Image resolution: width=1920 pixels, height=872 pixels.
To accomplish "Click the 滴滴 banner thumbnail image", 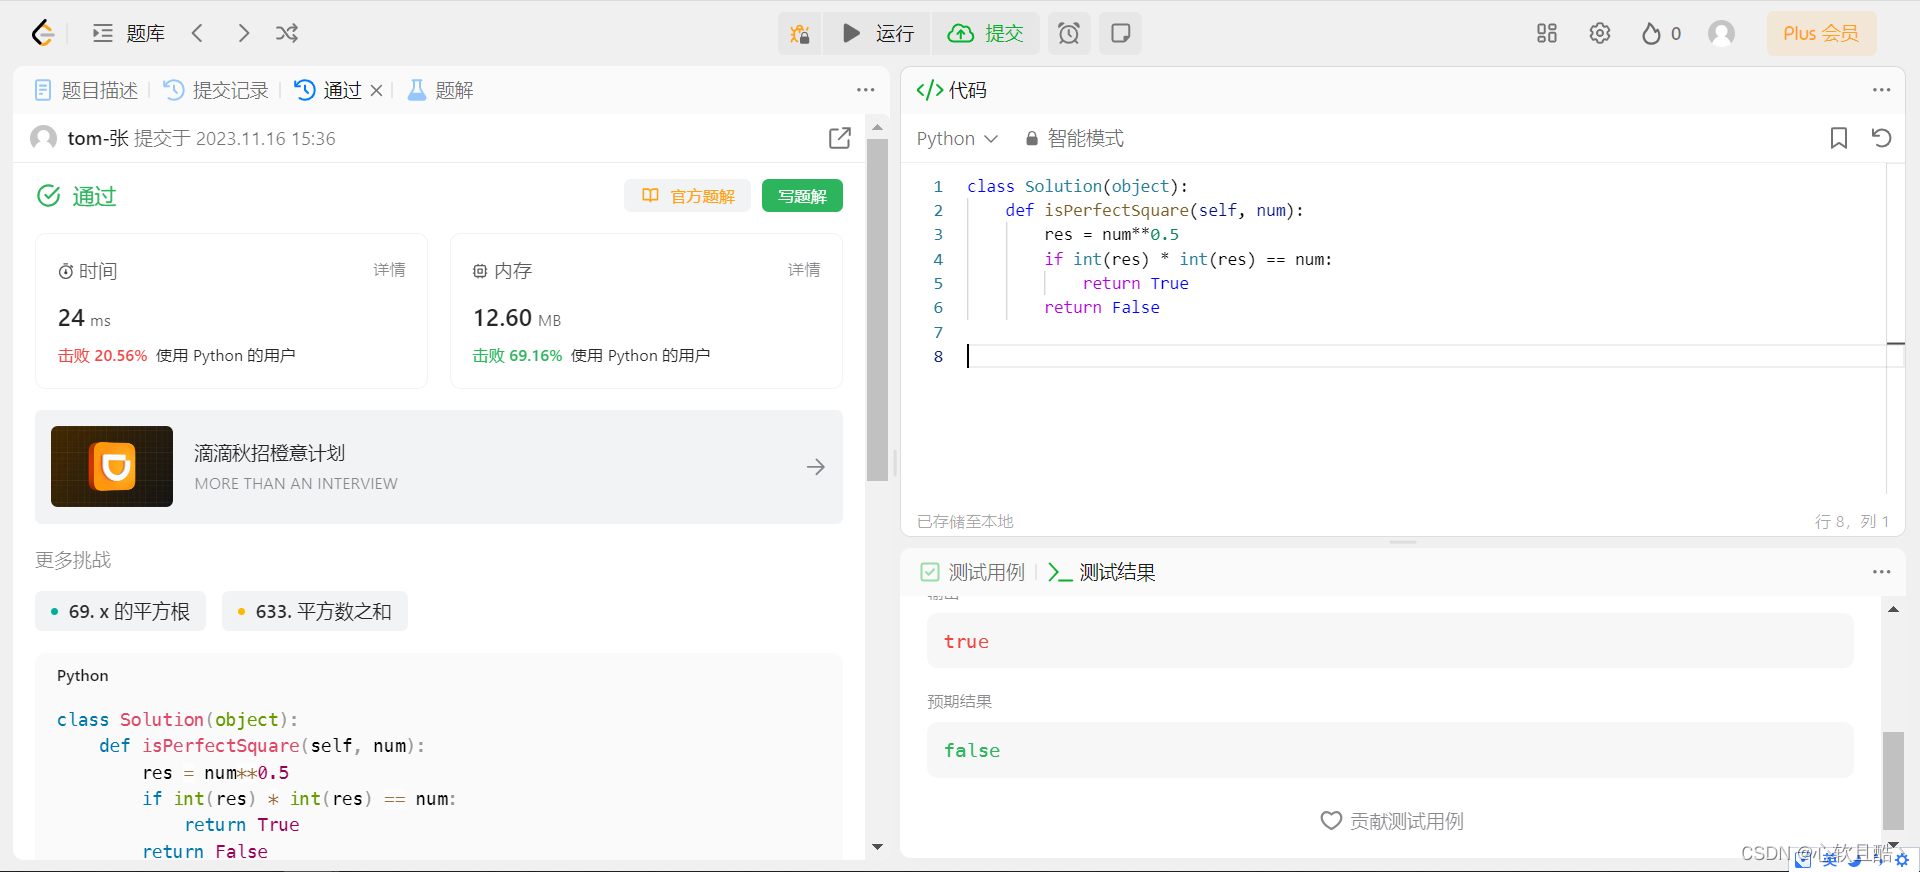I will (x=112, y=467).
